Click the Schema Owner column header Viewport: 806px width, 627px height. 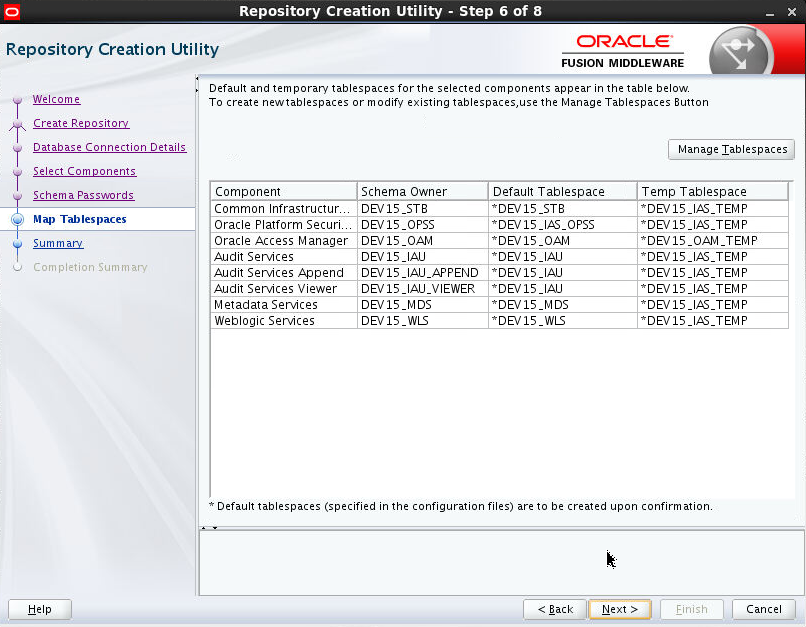click(423, 192)
